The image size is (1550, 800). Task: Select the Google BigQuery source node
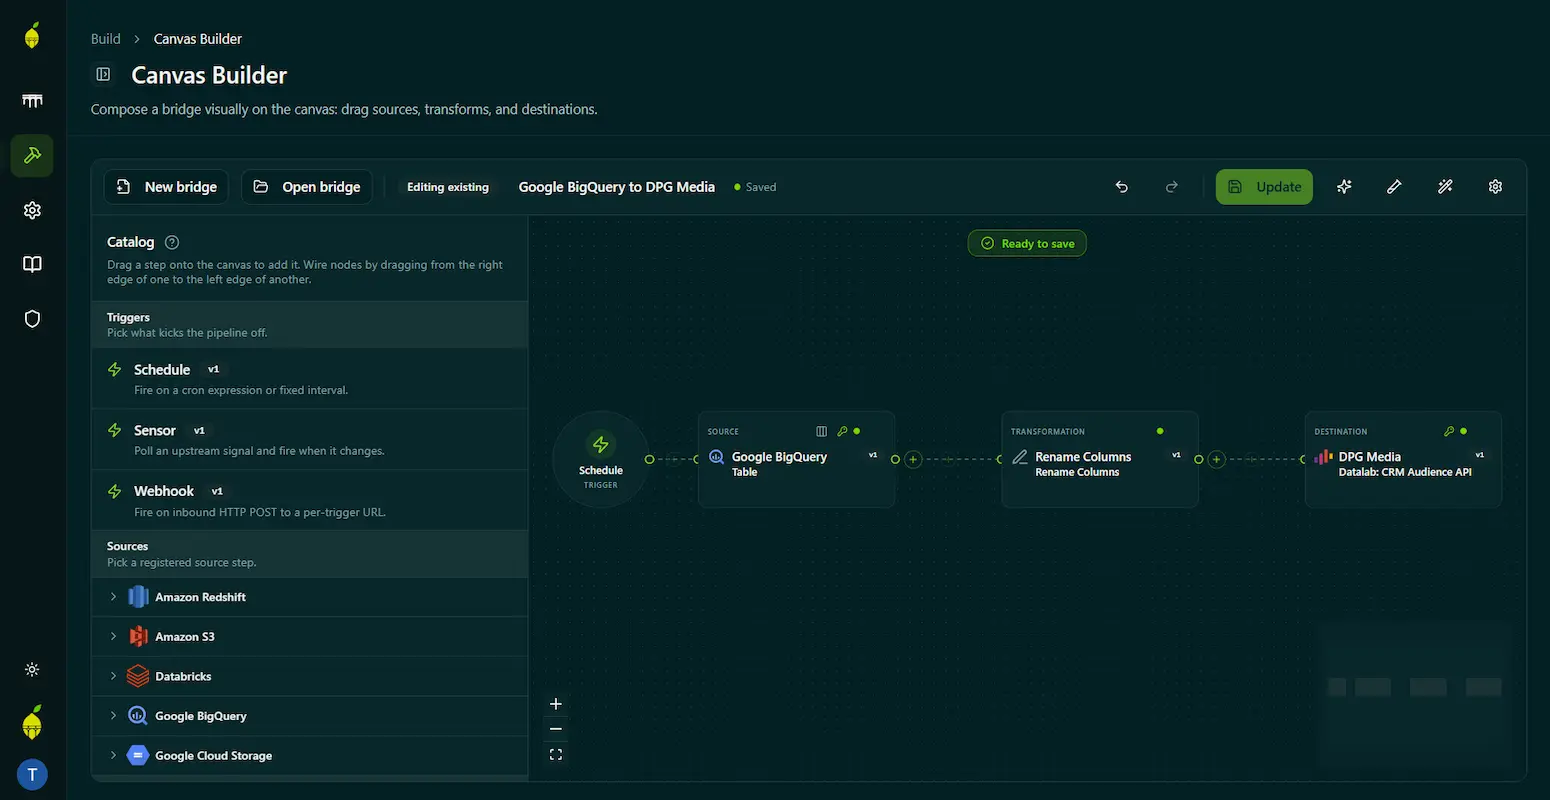click(796, 459)
